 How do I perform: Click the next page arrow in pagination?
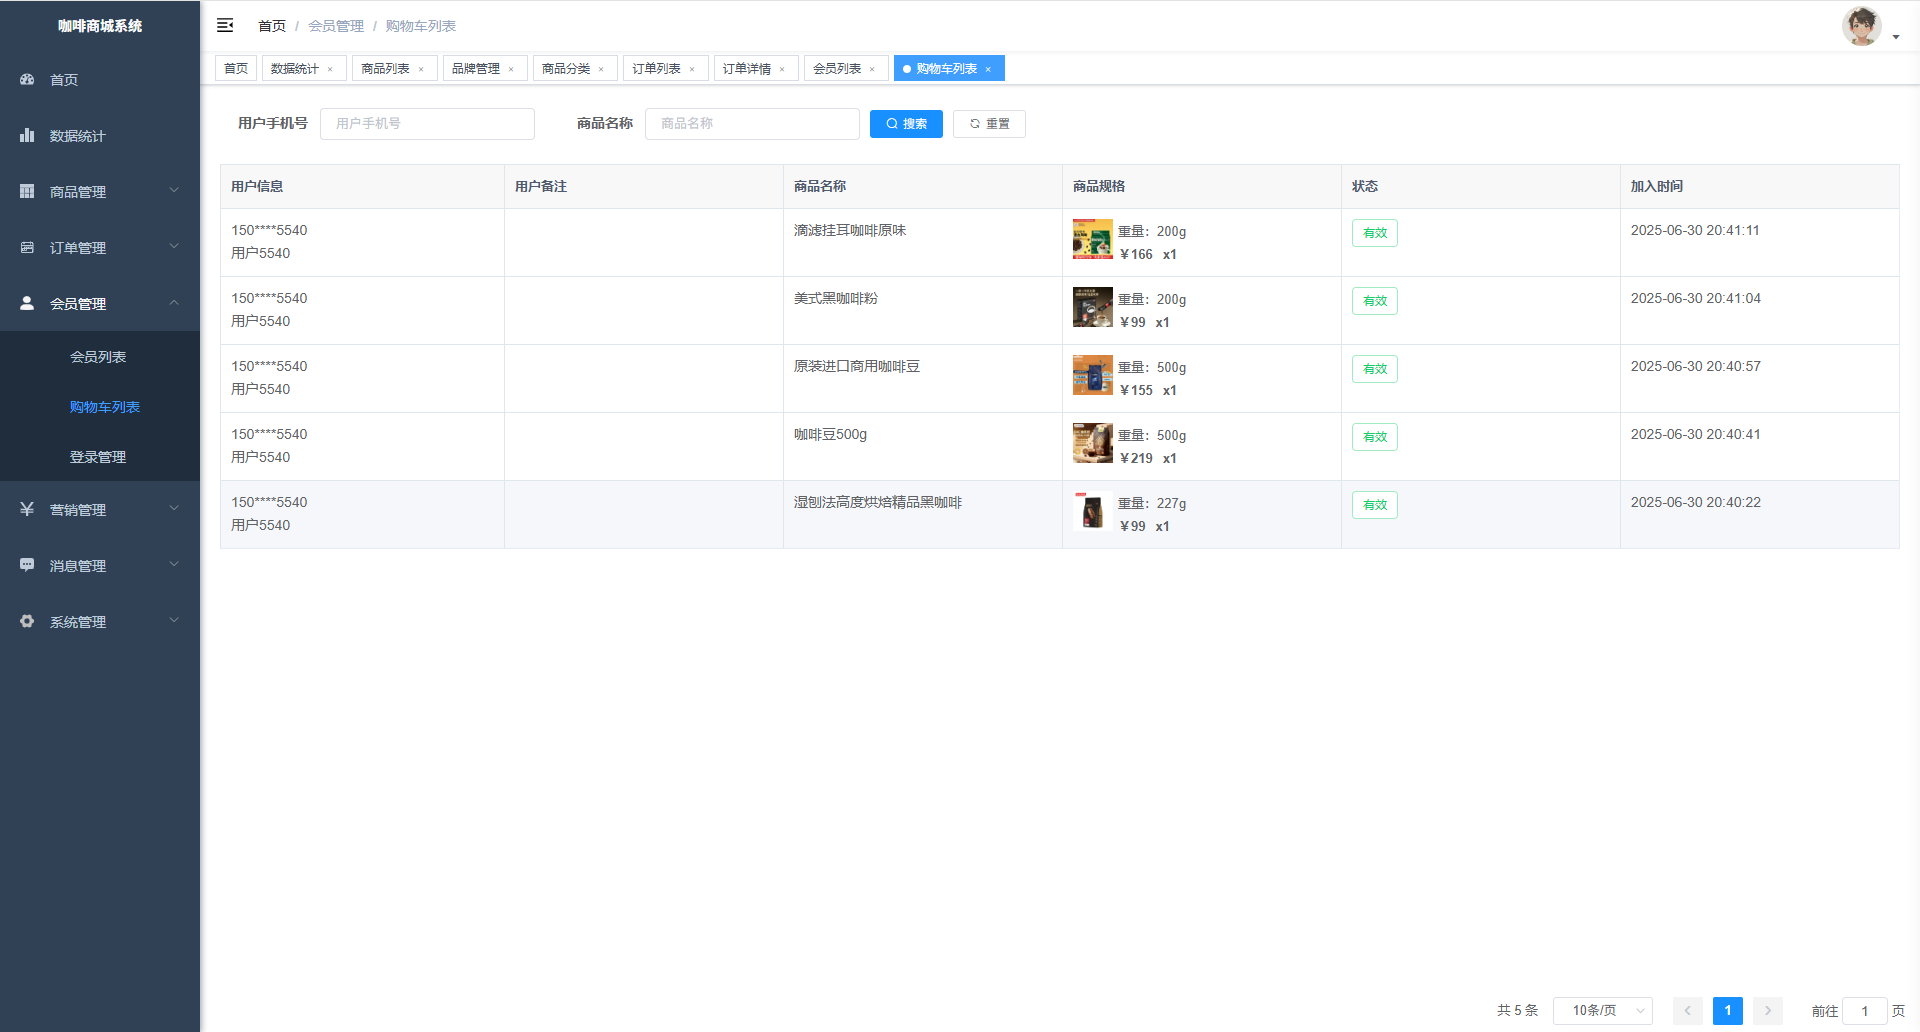click(1767, 1011)
